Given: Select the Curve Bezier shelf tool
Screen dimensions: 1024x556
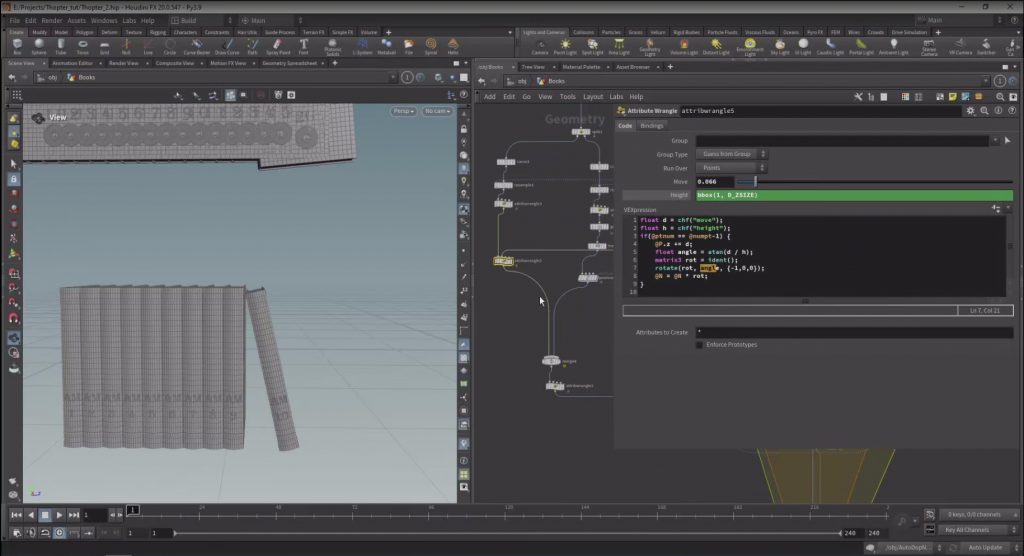Looking at the screenshot, I should pos(197,46).
